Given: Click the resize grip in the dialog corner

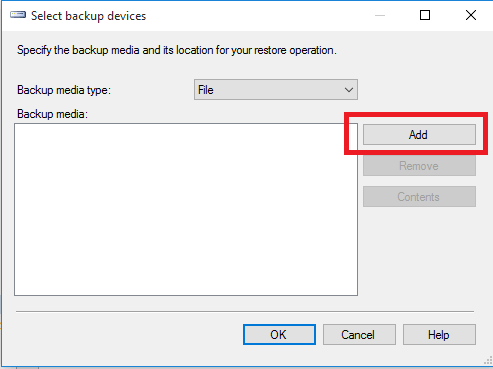Looking at the screenshot, I should [488, 361].
